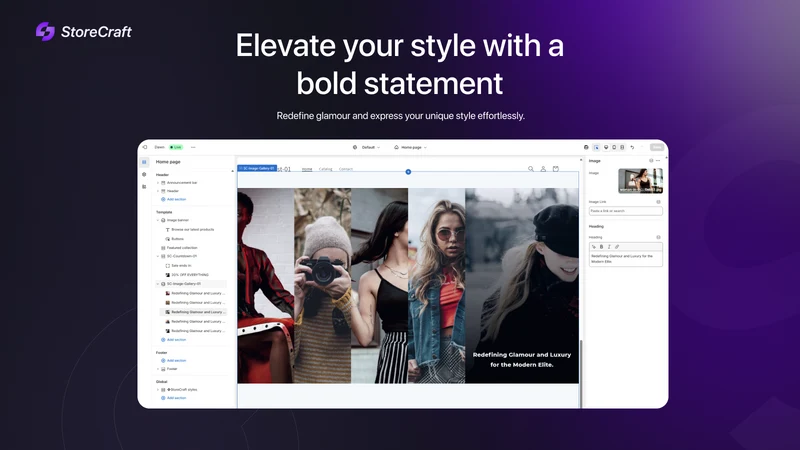Click dynamic source icon beside Image Link
The width and height of the screenshot is (800, 450).
click(x=658, y=202)
